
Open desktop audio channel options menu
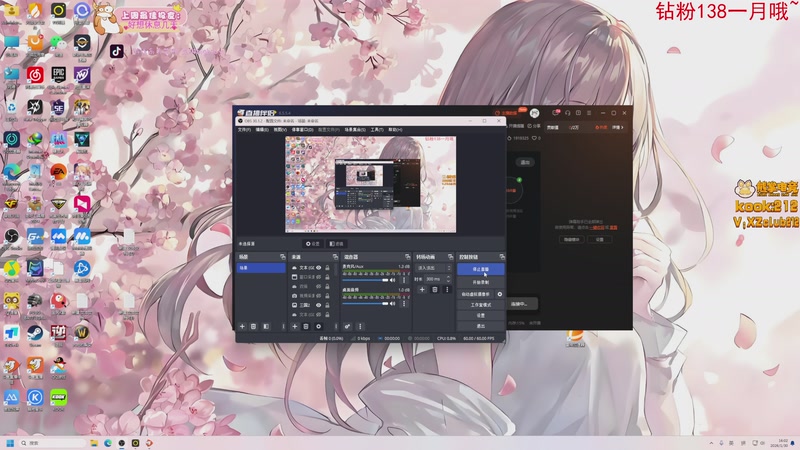coord(404,304)
